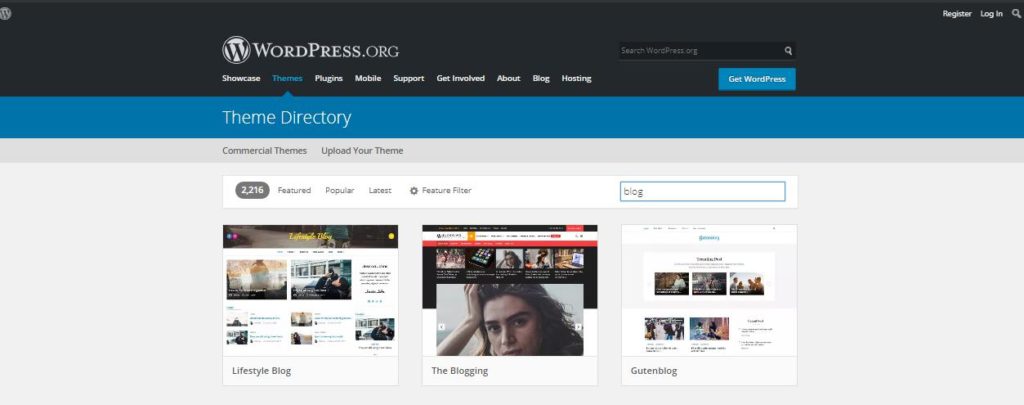
Task: Click the WordPress logo in the admin bar
Action: 5,13
